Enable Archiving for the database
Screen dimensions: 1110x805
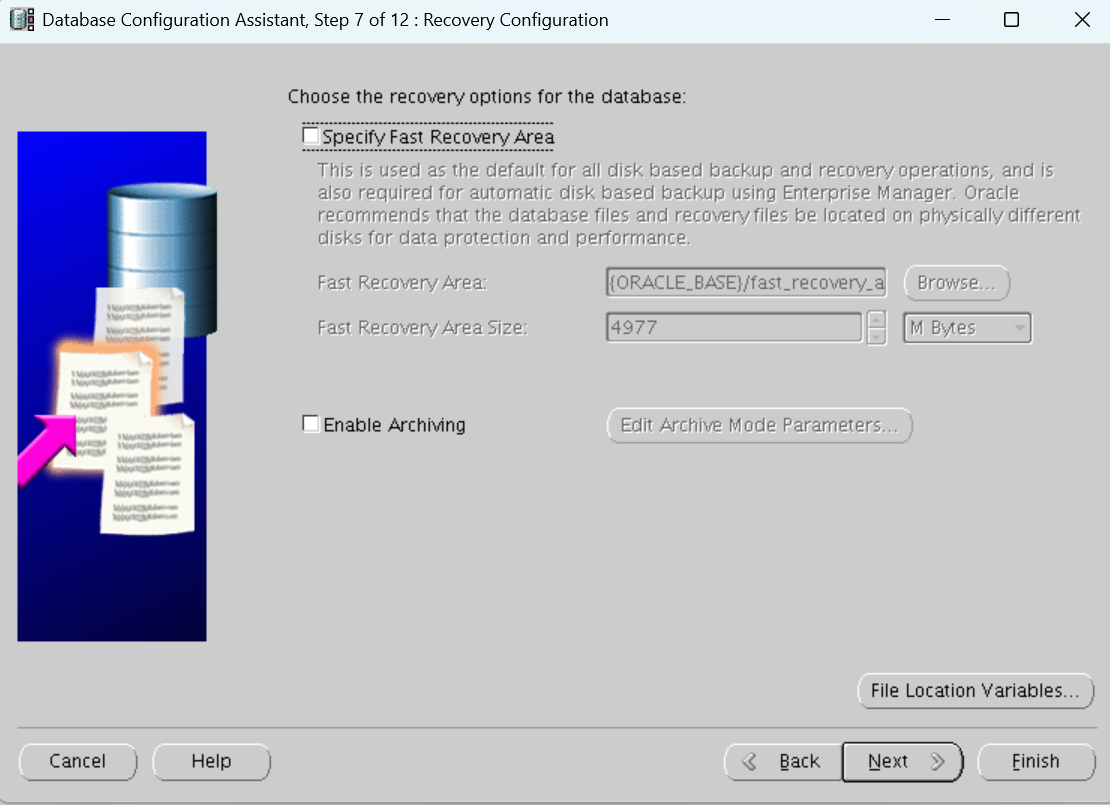click(x=311, y=423)
